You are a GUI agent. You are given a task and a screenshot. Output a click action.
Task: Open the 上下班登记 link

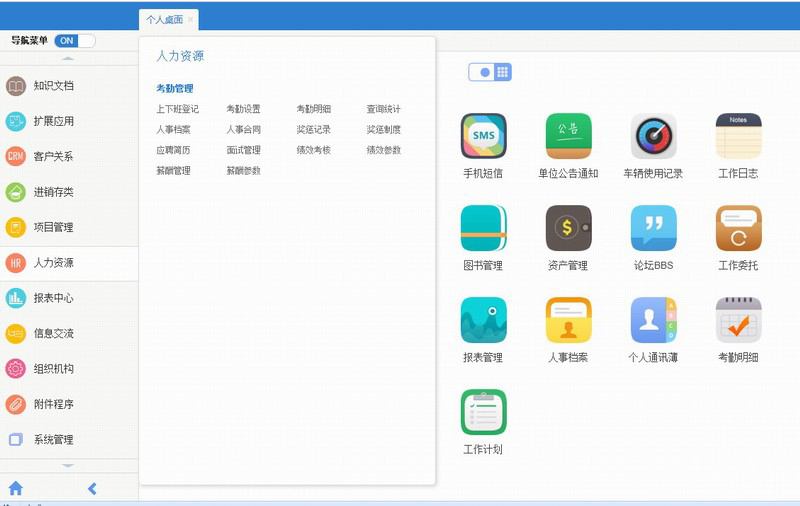(x=177, y=109)
